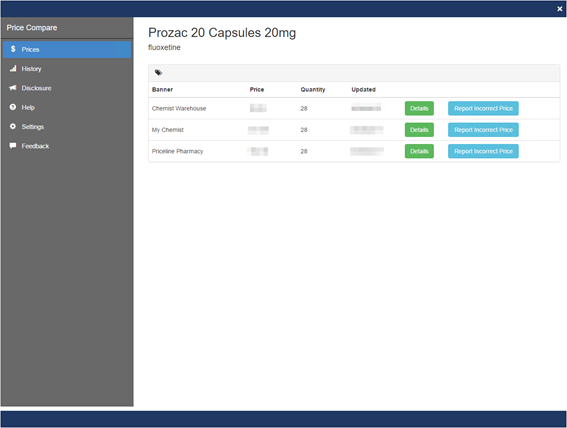The width and height of the screenshot is (567, 428).
Task: Click the blurred updated date for My Chemist
Action: [367, 130]
